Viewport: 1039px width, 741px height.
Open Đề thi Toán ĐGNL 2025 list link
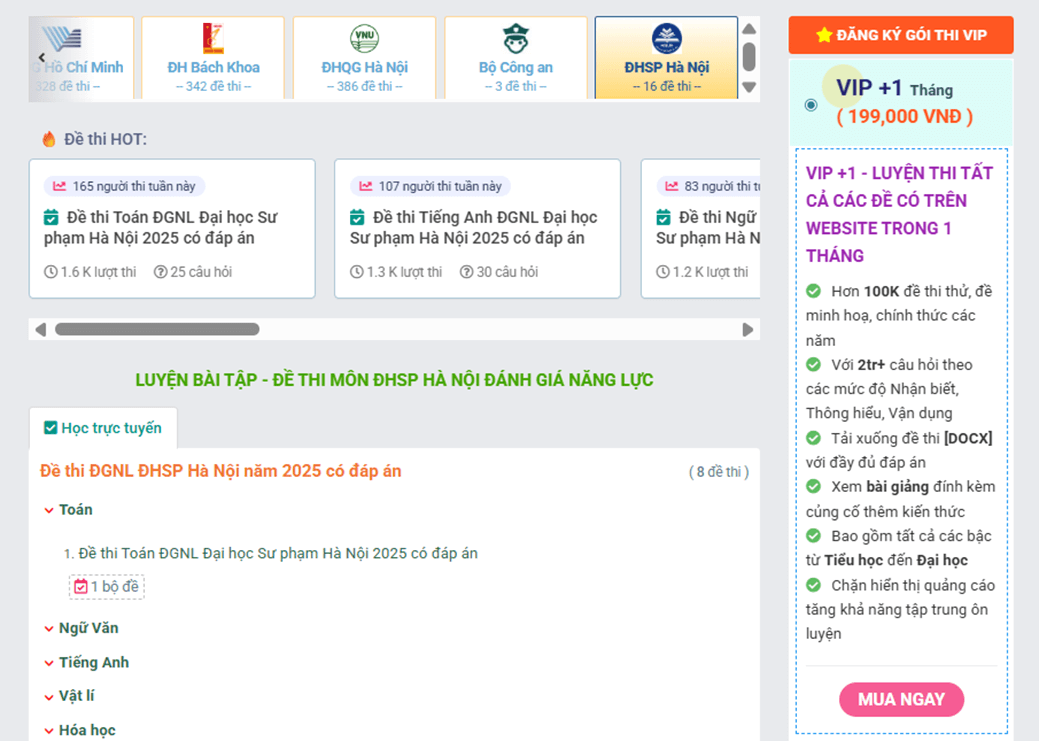pyautogui.click(x=278, y=553)
